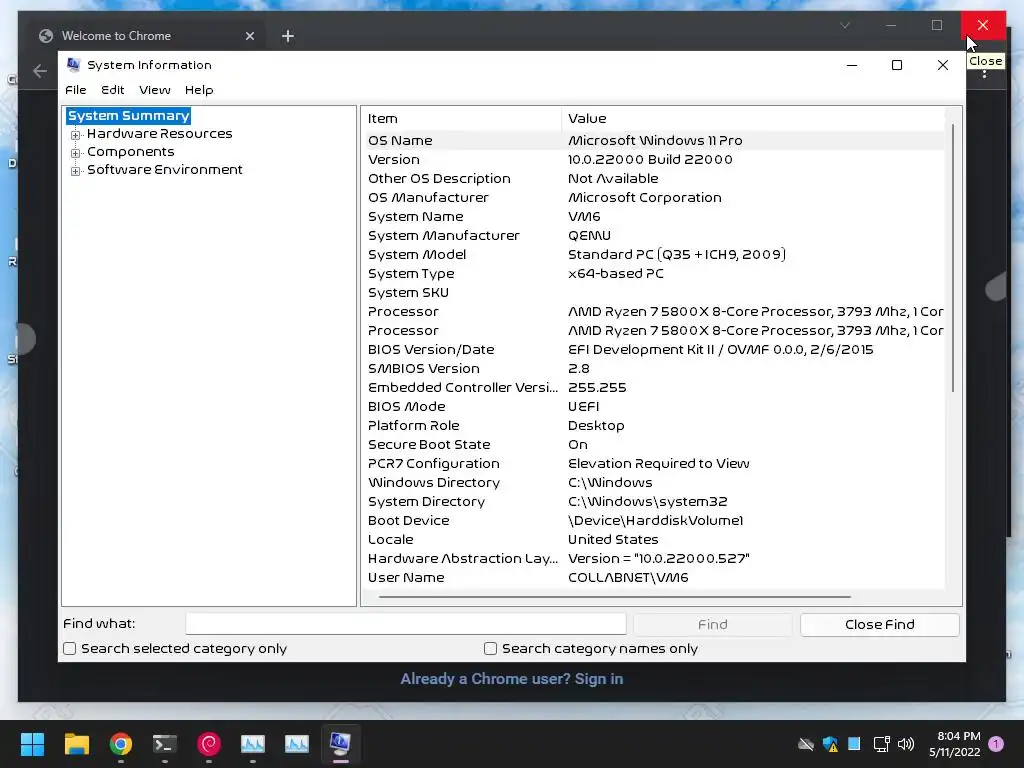The image size is (1024, 768).
Task: Focus the Find what input field
Action: coord(406,624)
